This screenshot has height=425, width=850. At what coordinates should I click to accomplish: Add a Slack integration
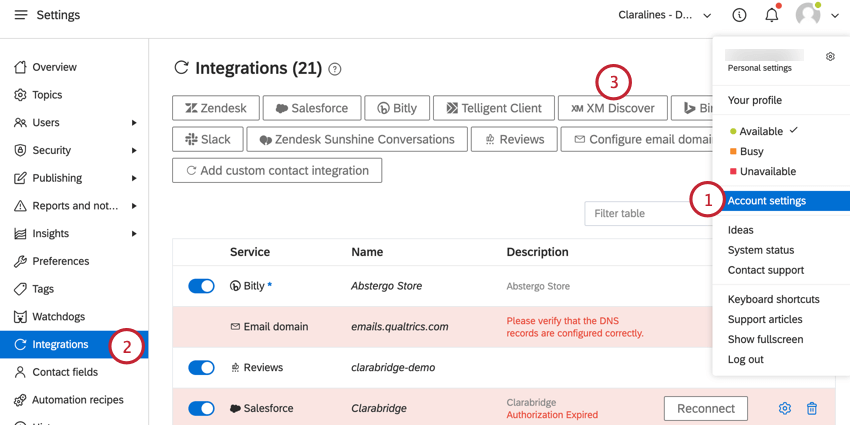coord(208,139)
